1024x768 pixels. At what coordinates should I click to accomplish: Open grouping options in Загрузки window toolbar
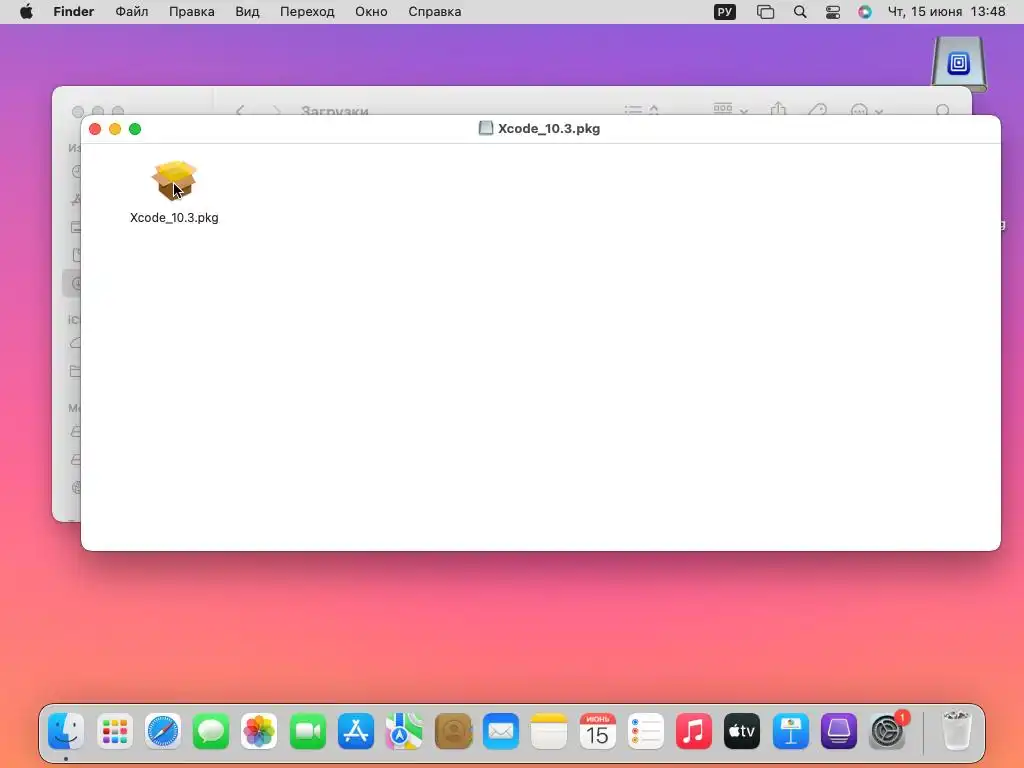coord(730,110)
